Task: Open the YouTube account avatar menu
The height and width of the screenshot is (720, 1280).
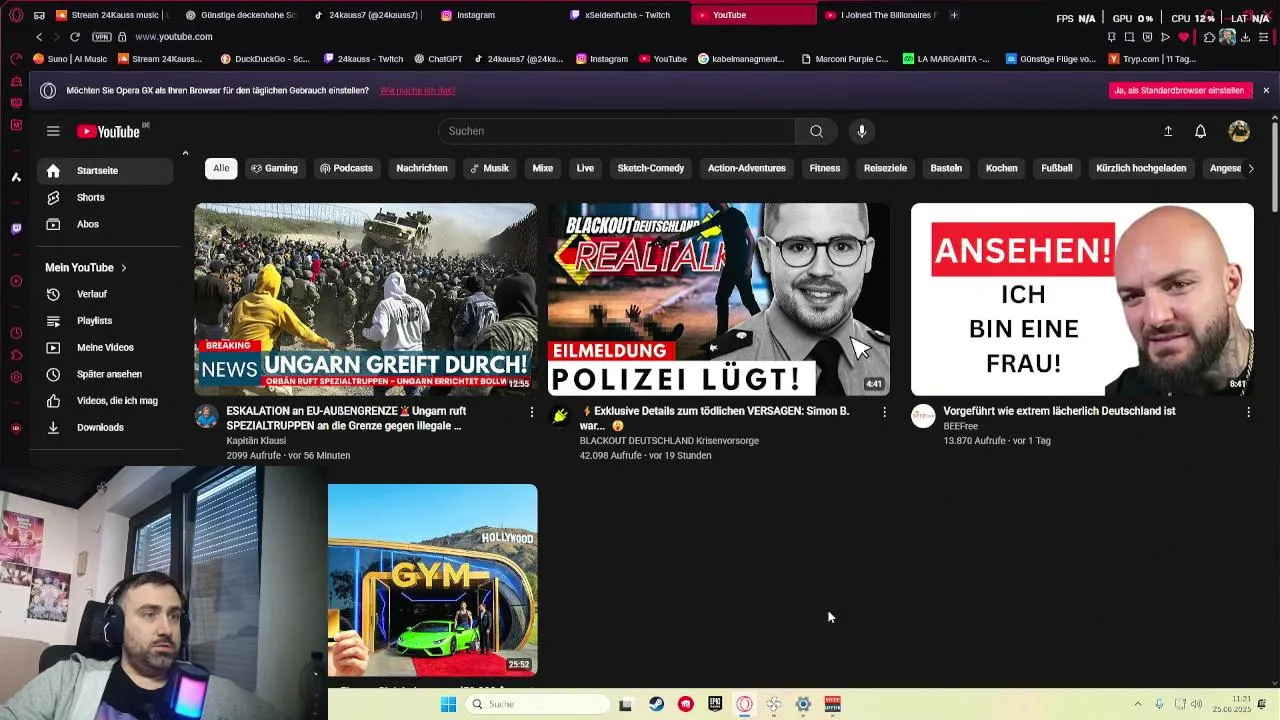Action: (1239, 131)
